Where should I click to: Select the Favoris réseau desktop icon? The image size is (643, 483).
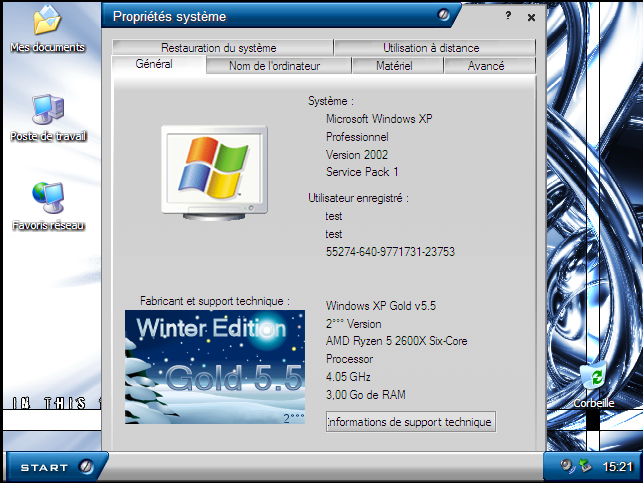(x=48, y=207)
